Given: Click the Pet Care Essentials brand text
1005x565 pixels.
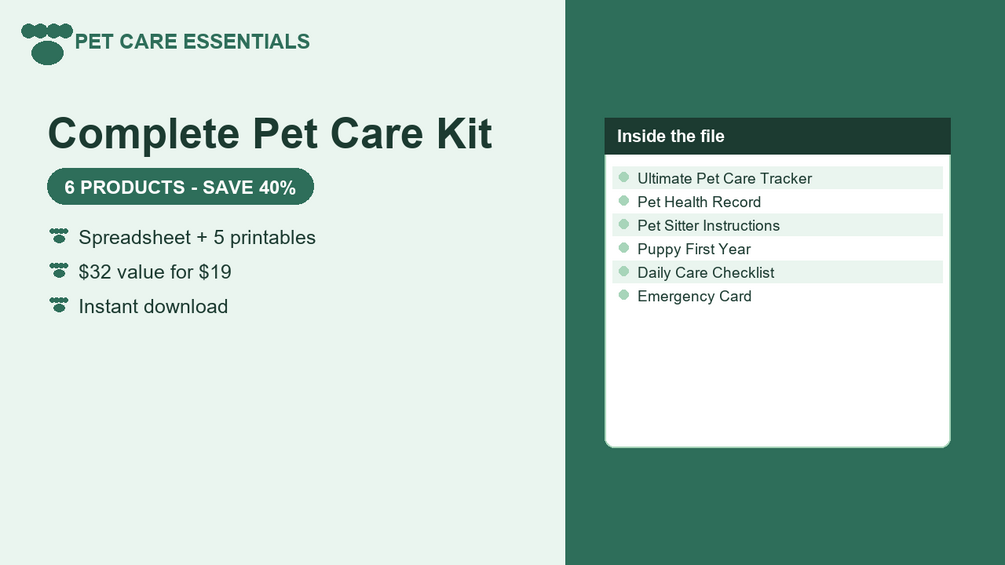Looking at the screenshot, I should click(192, 42).
